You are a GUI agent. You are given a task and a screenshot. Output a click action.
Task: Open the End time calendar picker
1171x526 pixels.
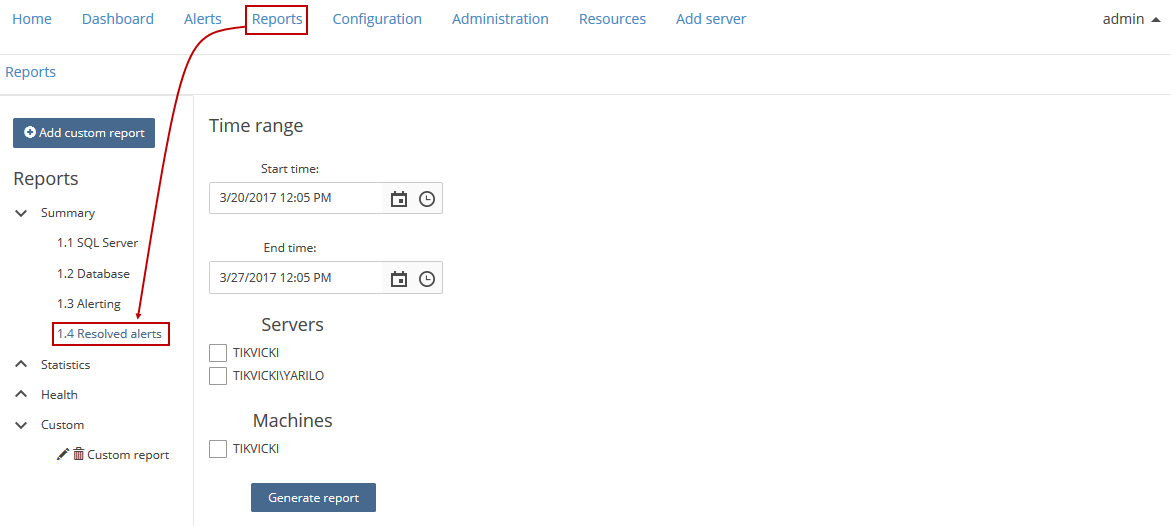click(400, 279)
